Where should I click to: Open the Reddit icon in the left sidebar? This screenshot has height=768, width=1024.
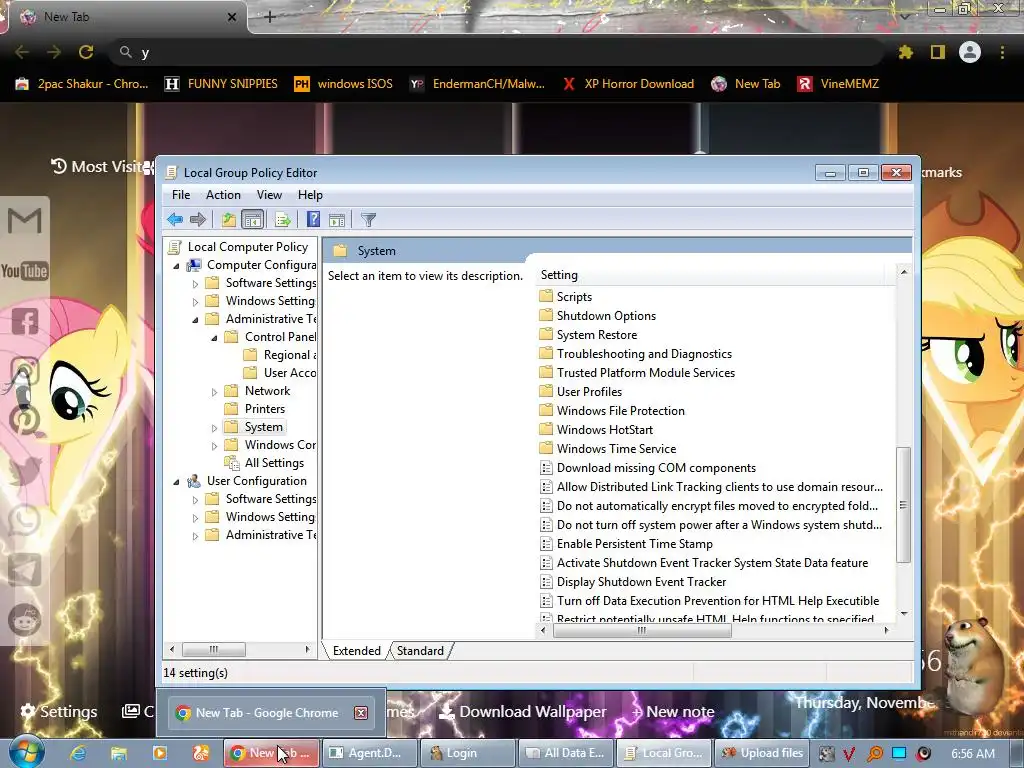[x=25, y=619]
